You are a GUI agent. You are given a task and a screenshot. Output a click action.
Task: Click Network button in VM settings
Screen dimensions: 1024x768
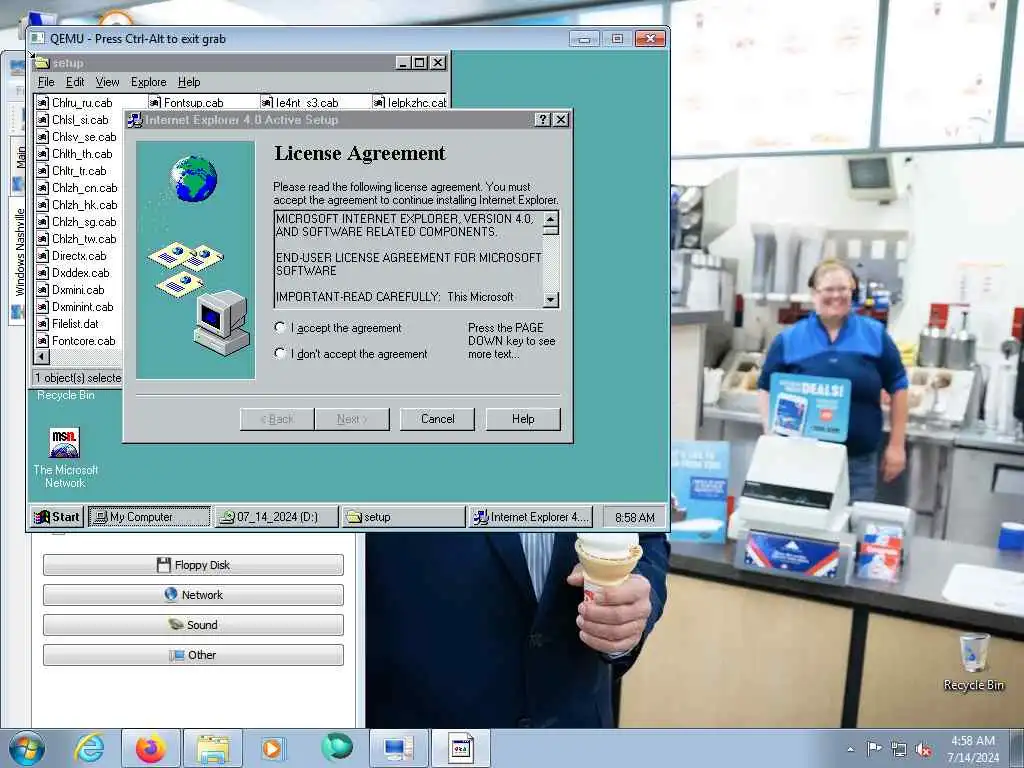pos(193,595)
